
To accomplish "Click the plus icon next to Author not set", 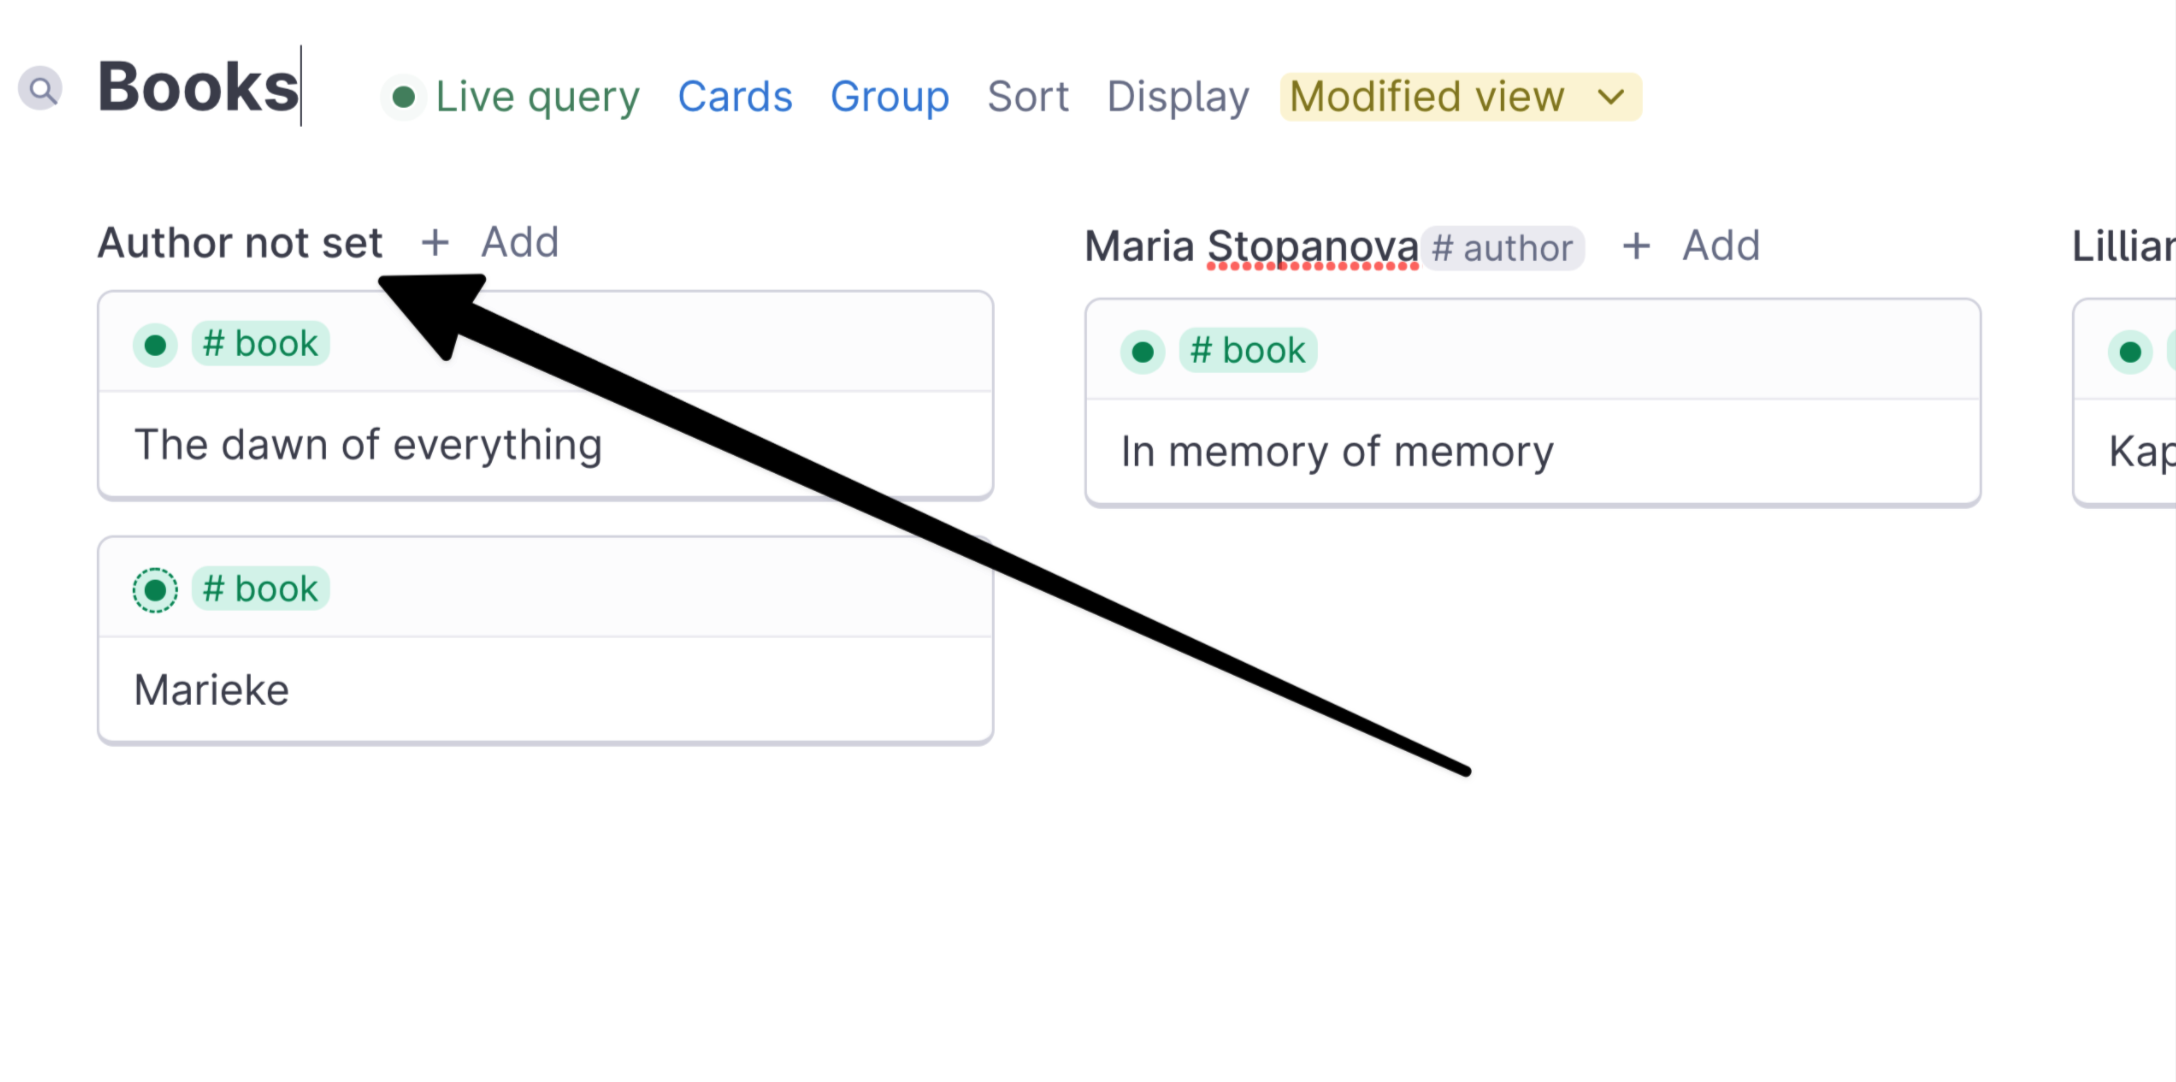I will (435, 242).
